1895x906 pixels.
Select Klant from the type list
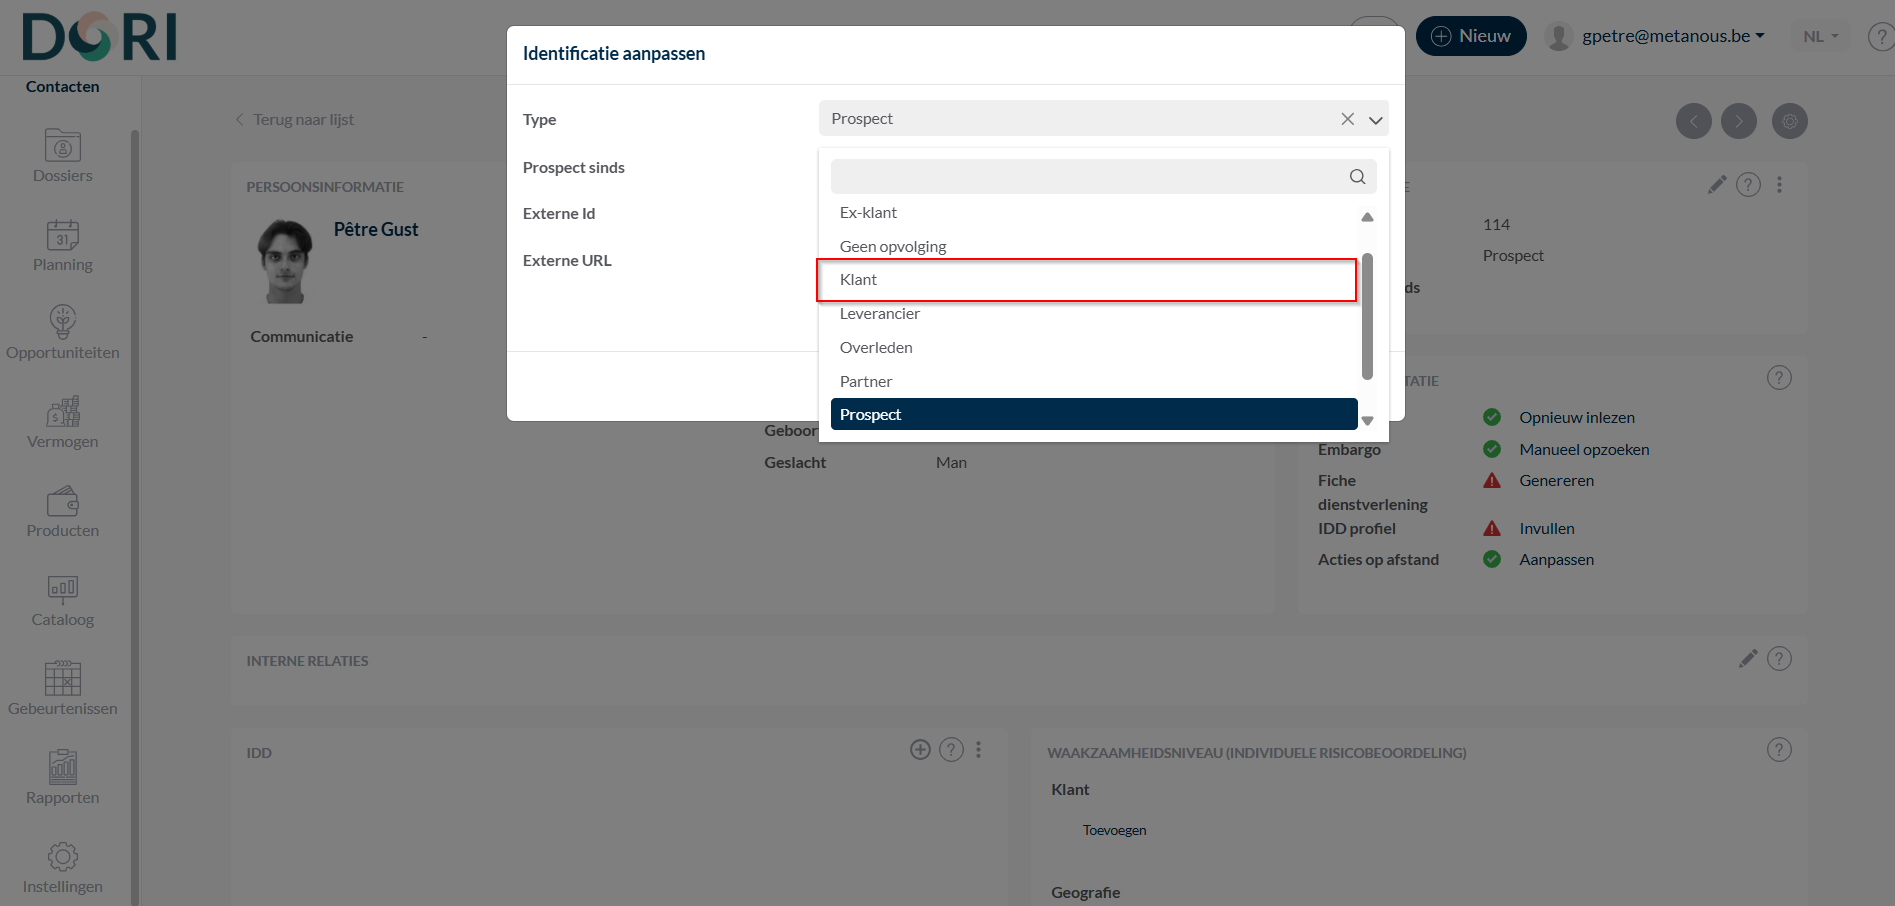pos(1086,280)
